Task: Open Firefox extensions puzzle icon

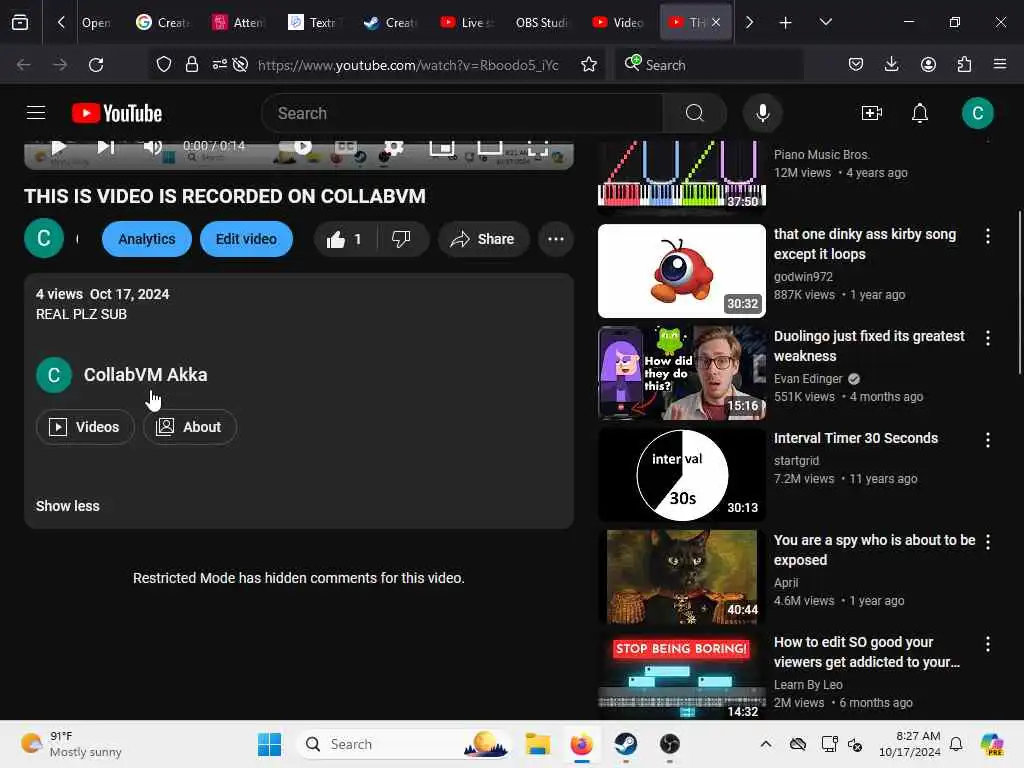Action: point(964,64)
